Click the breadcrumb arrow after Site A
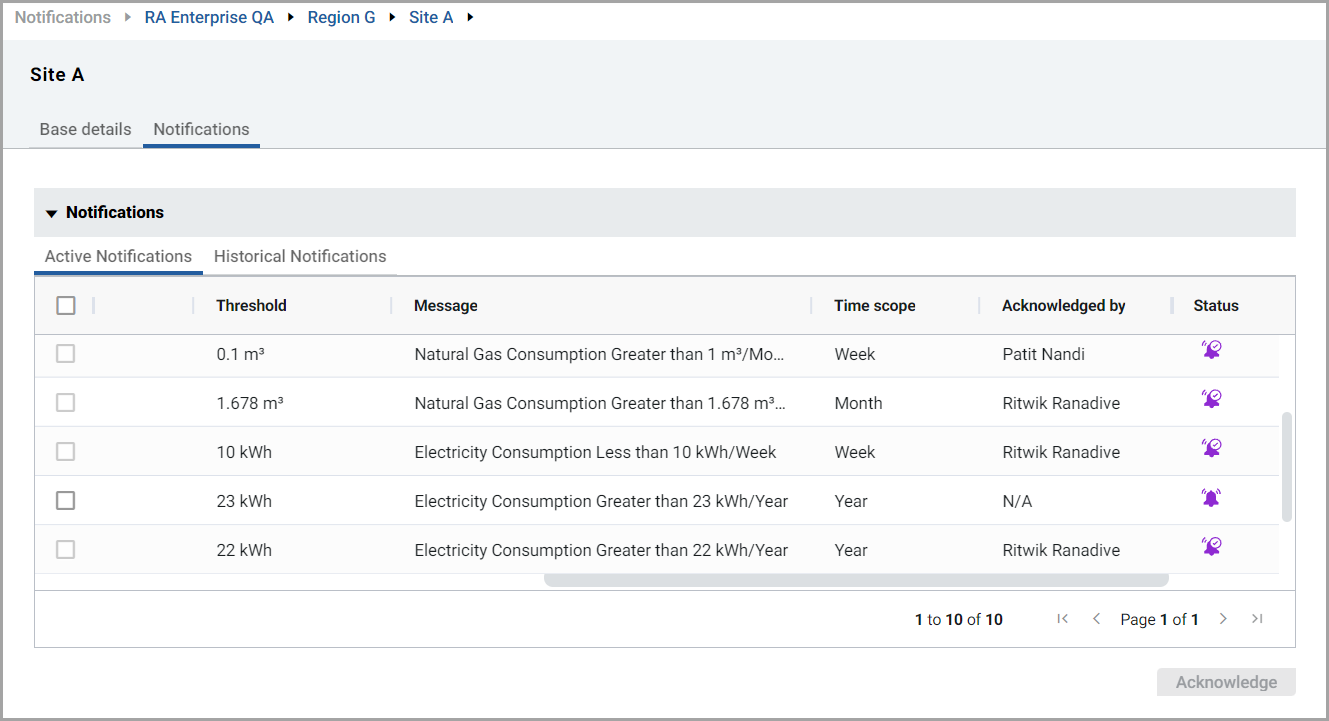Viewport: 1329px width, 721px height. pyautogui.click(x=468, y=17)
